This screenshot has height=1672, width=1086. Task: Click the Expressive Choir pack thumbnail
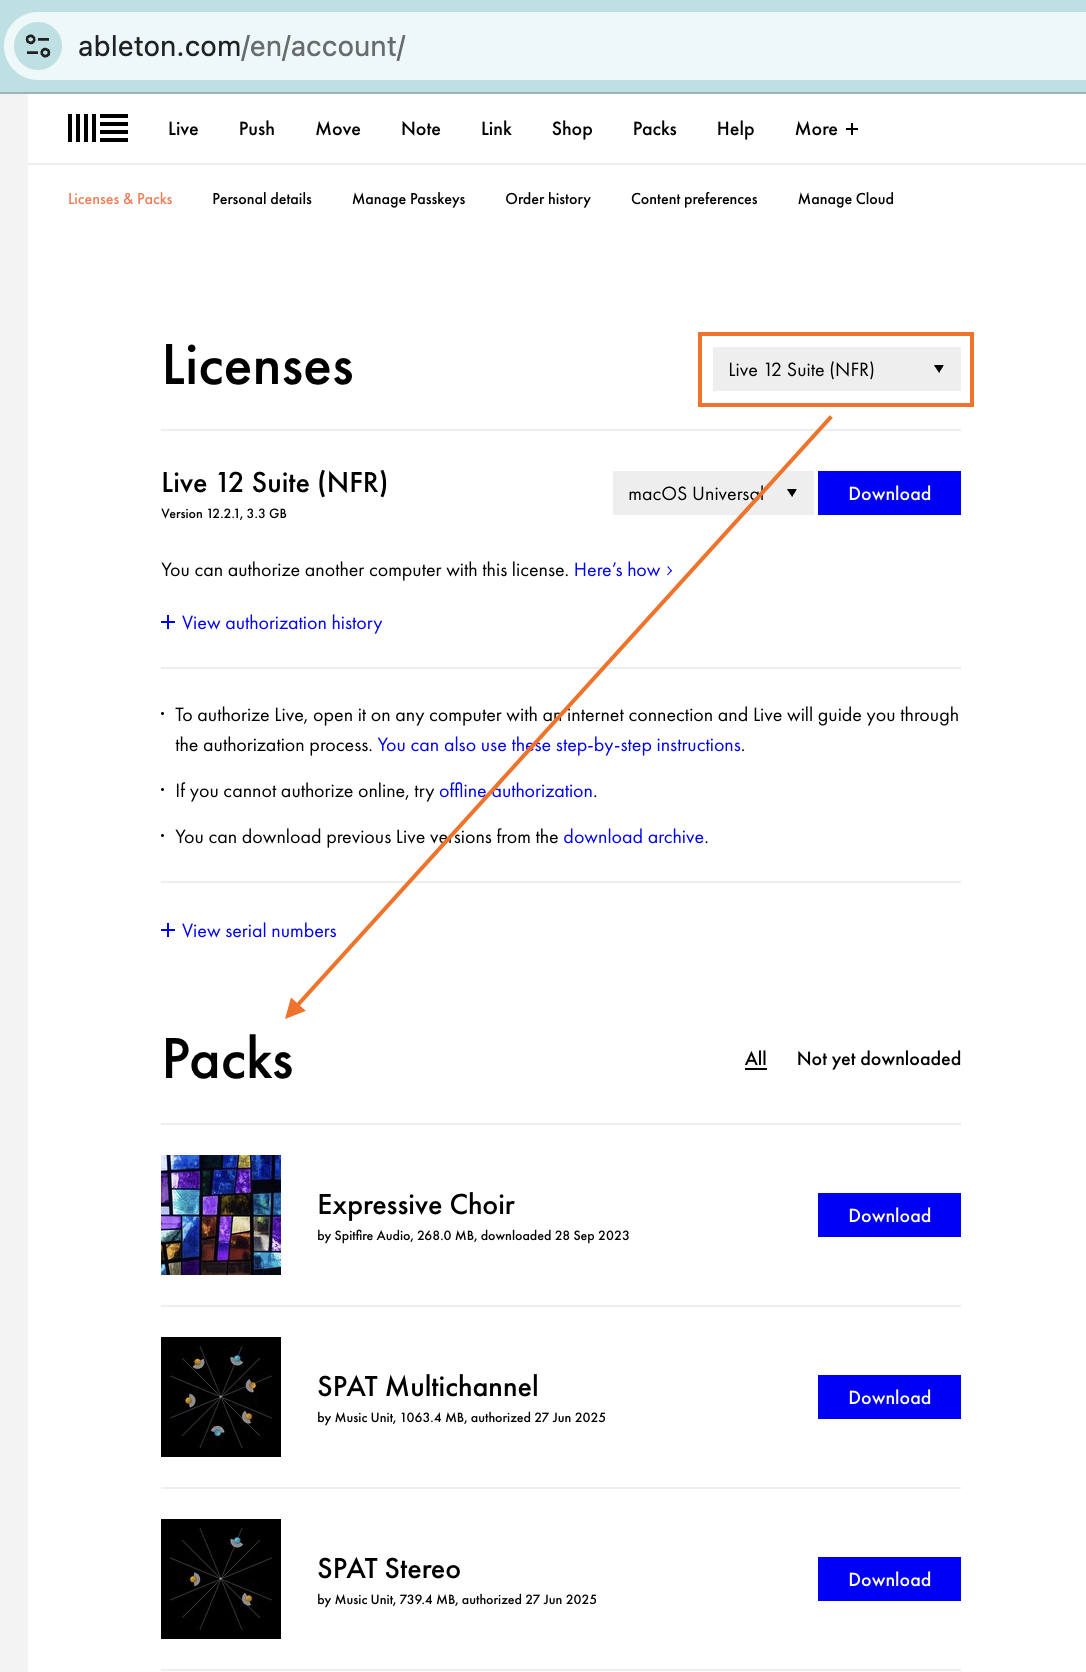(221, 1215)
